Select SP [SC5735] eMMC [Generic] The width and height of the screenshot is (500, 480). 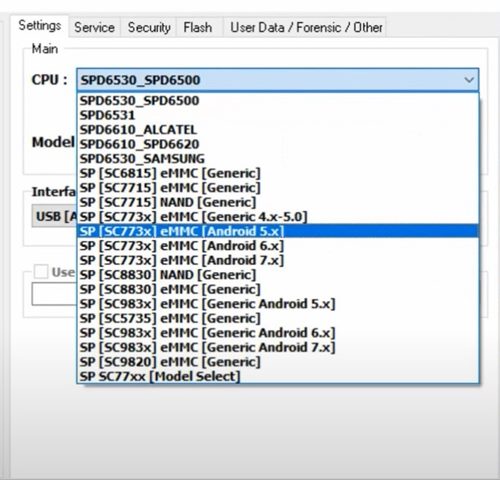pyautogui.click(x=278, y=318)
